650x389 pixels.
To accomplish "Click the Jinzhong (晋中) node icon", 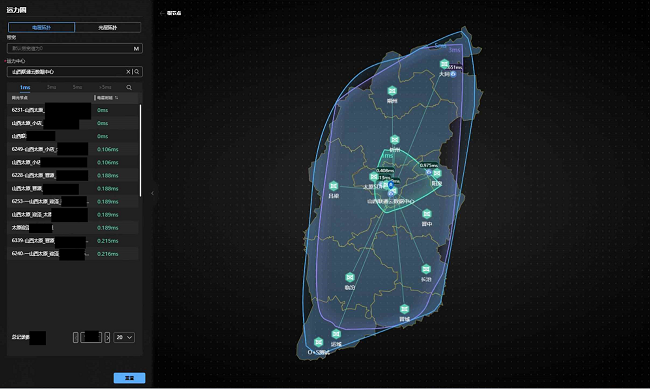I will pos(427,214).
